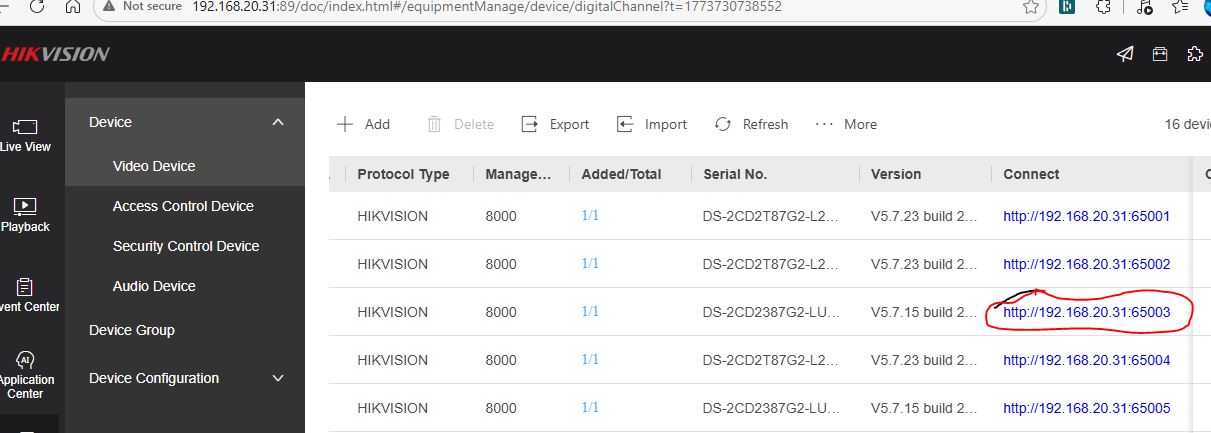Bookmark this page with the star icon
Image resolution: width=1211 pixels, height=433 pixels.
1031,7
